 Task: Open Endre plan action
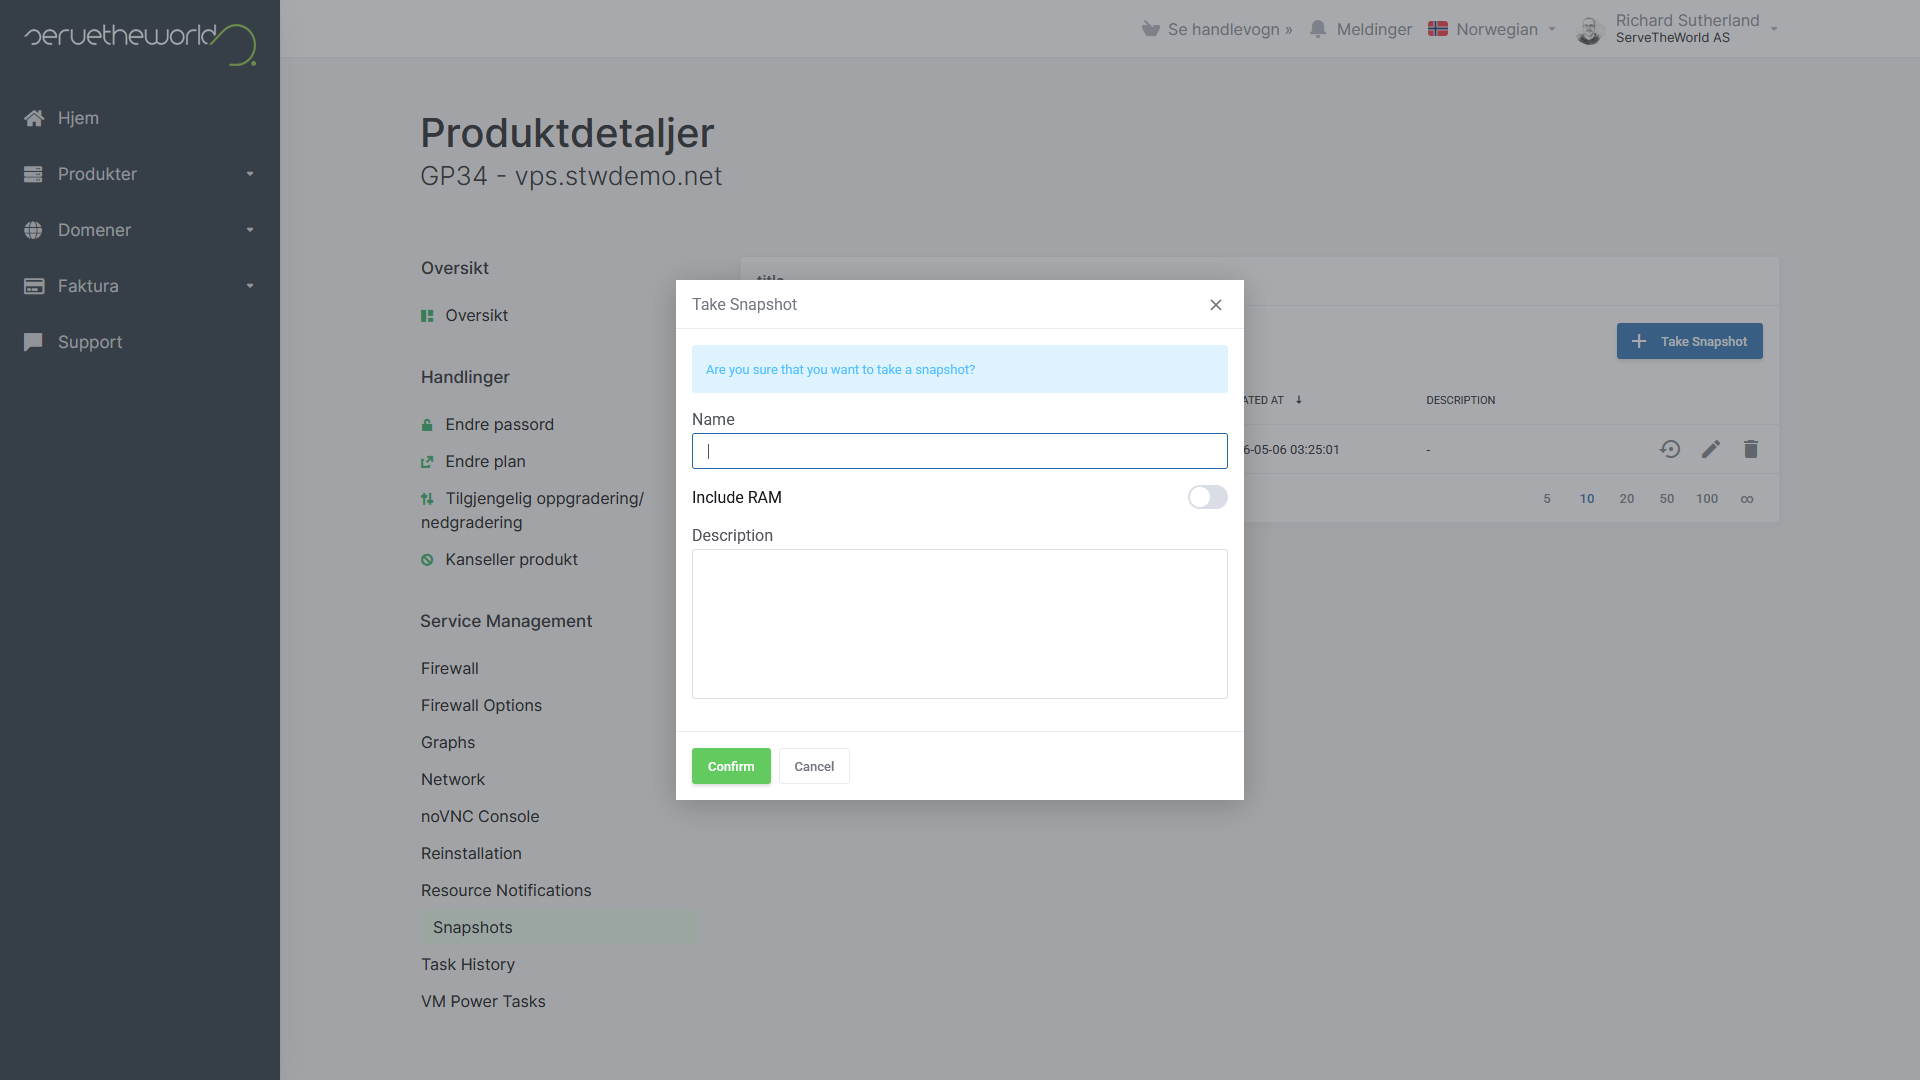pyautogui.click(x=485, y=461)
